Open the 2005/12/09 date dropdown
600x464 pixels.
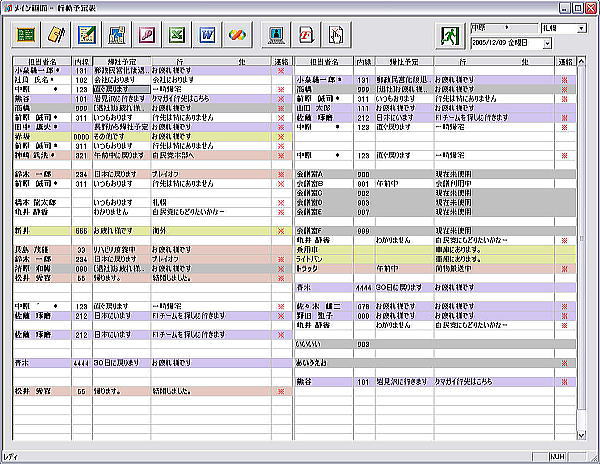coord(547,43)
